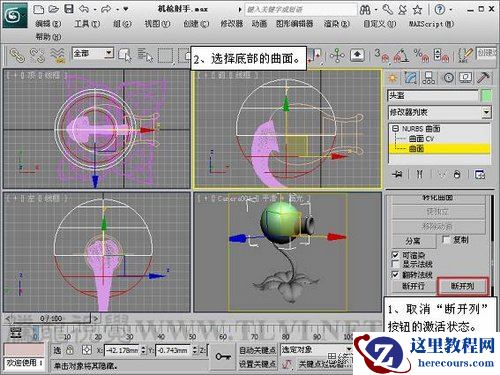Create a new scene with the New icon
Screen dimensions: 500x375
(39, 9)
